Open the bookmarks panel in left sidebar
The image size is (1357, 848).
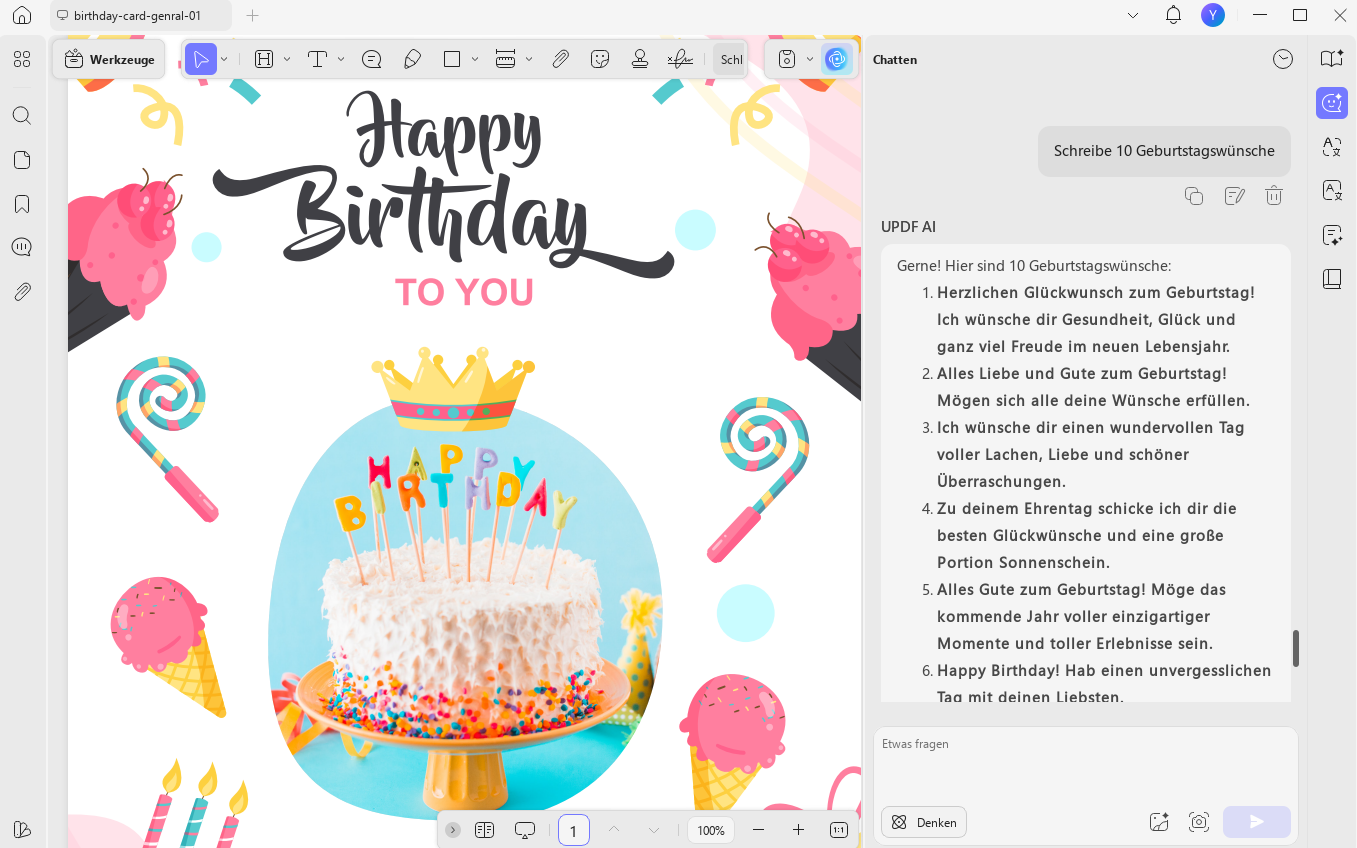(22, 204)
